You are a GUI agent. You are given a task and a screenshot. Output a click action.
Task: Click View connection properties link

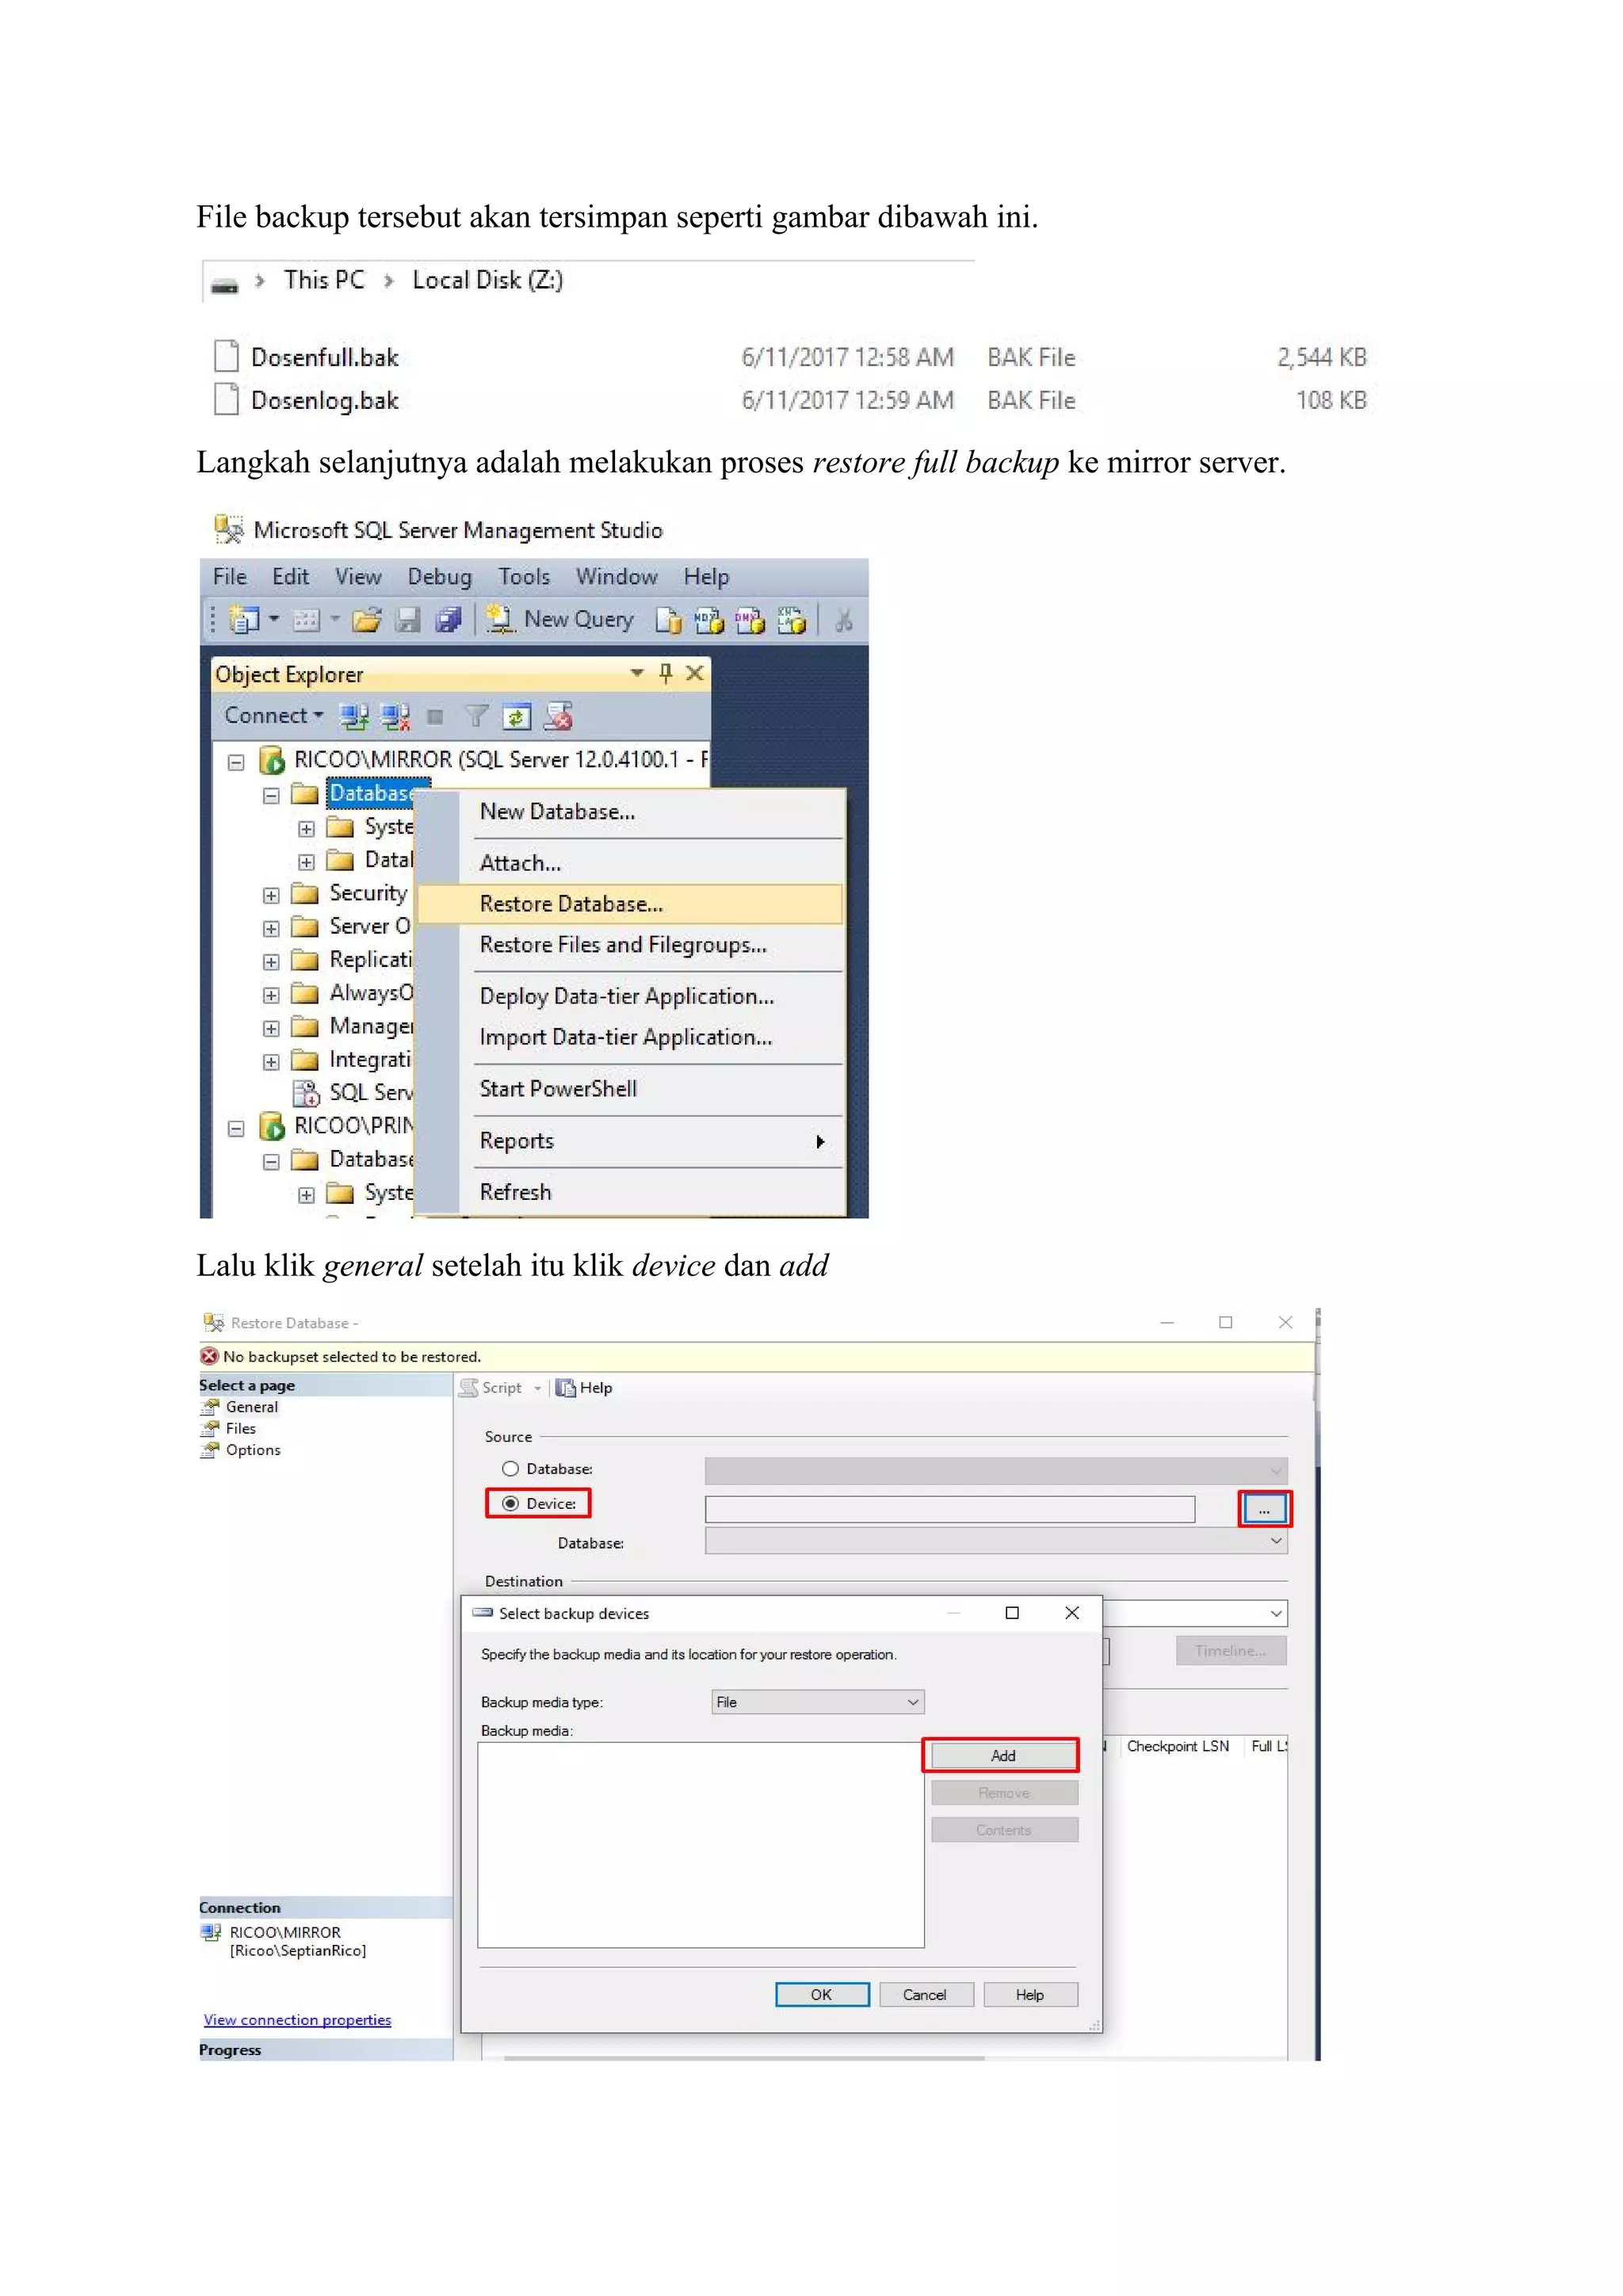click(x=297, y=2020)
